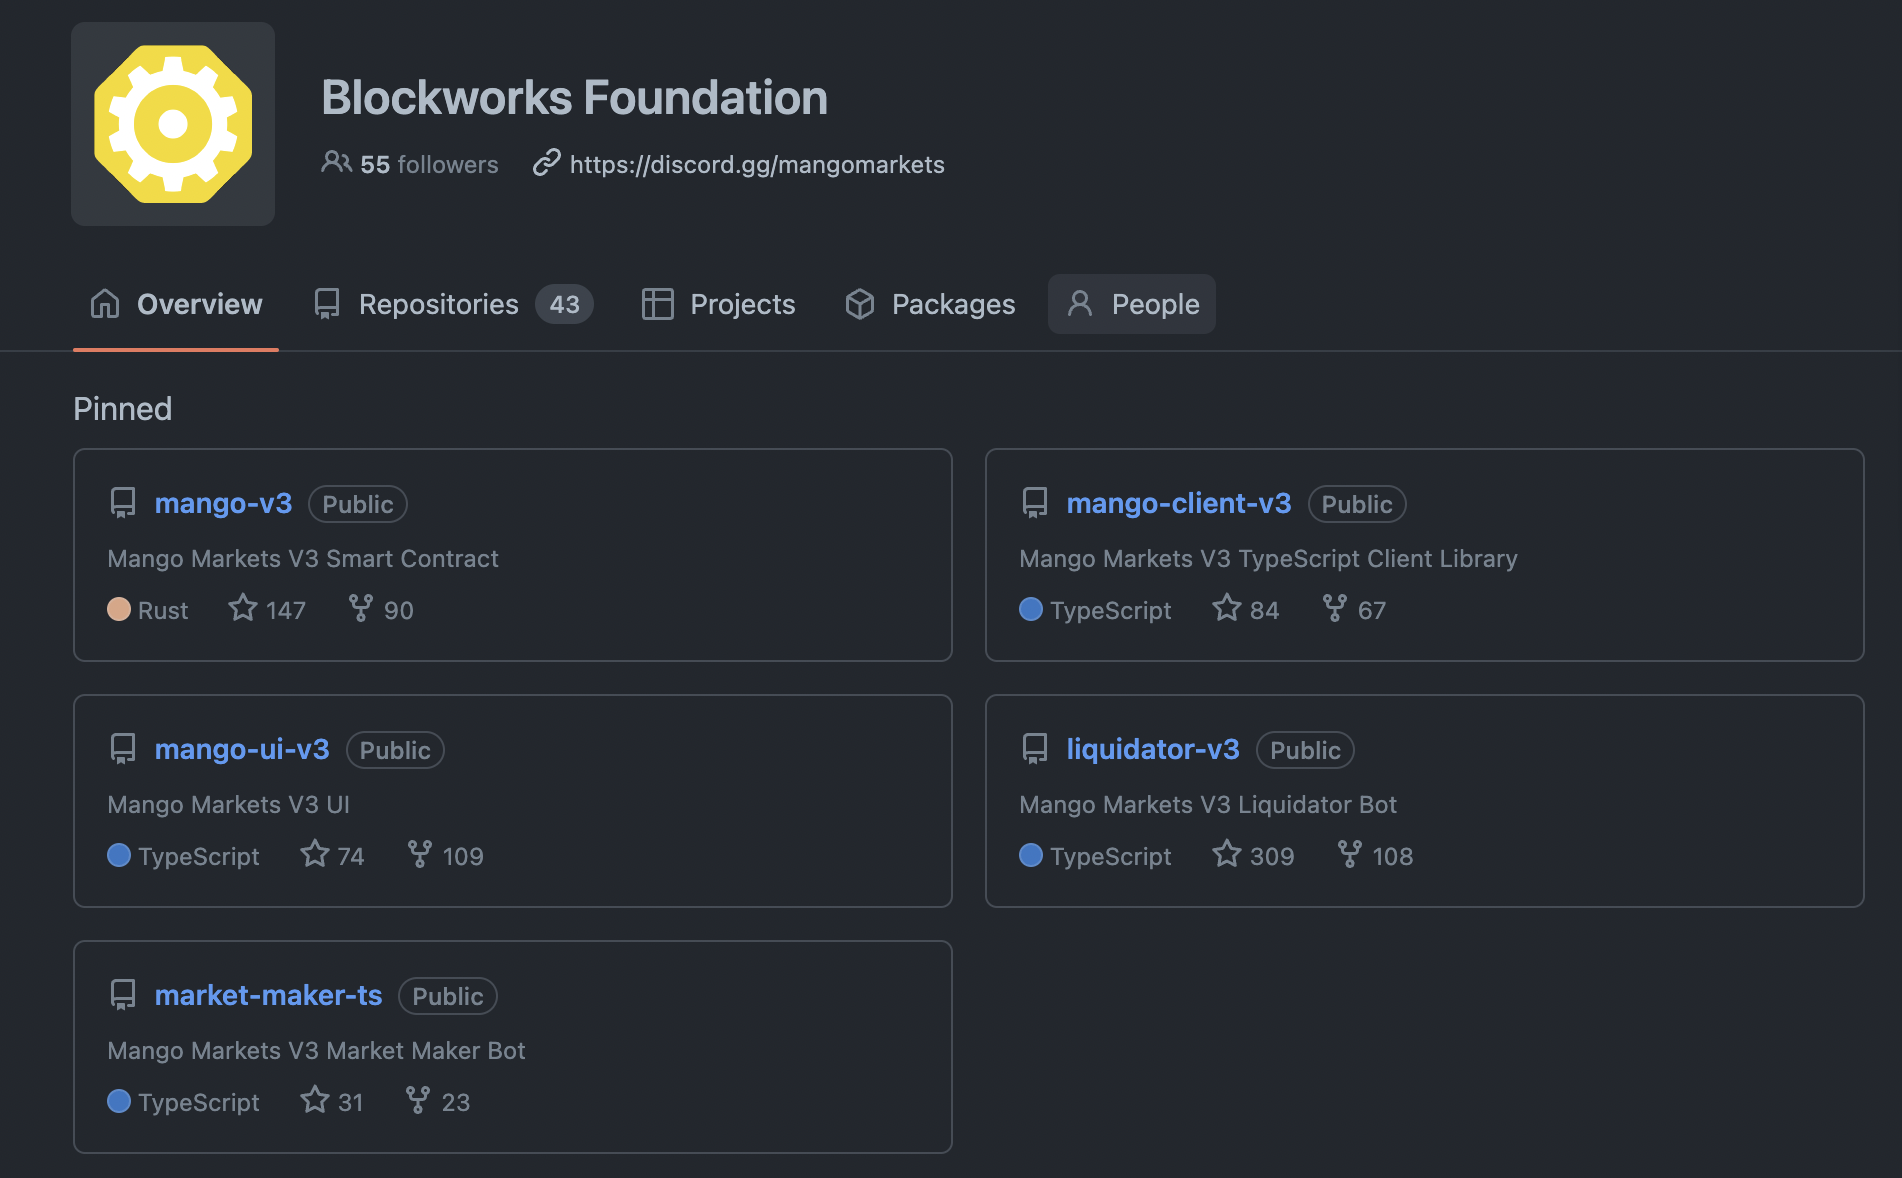Click the star icon showing 309 stars
Viewport: 1902px width, 1178px height.
[1227, 854]
